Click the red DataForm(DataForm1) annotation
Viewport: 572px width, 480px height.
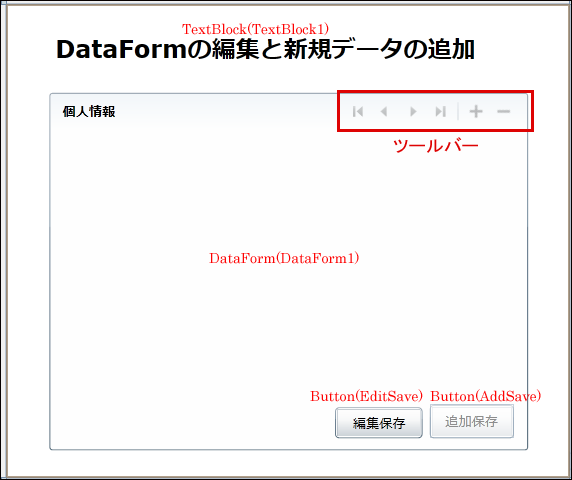click(x=284, y=258)
